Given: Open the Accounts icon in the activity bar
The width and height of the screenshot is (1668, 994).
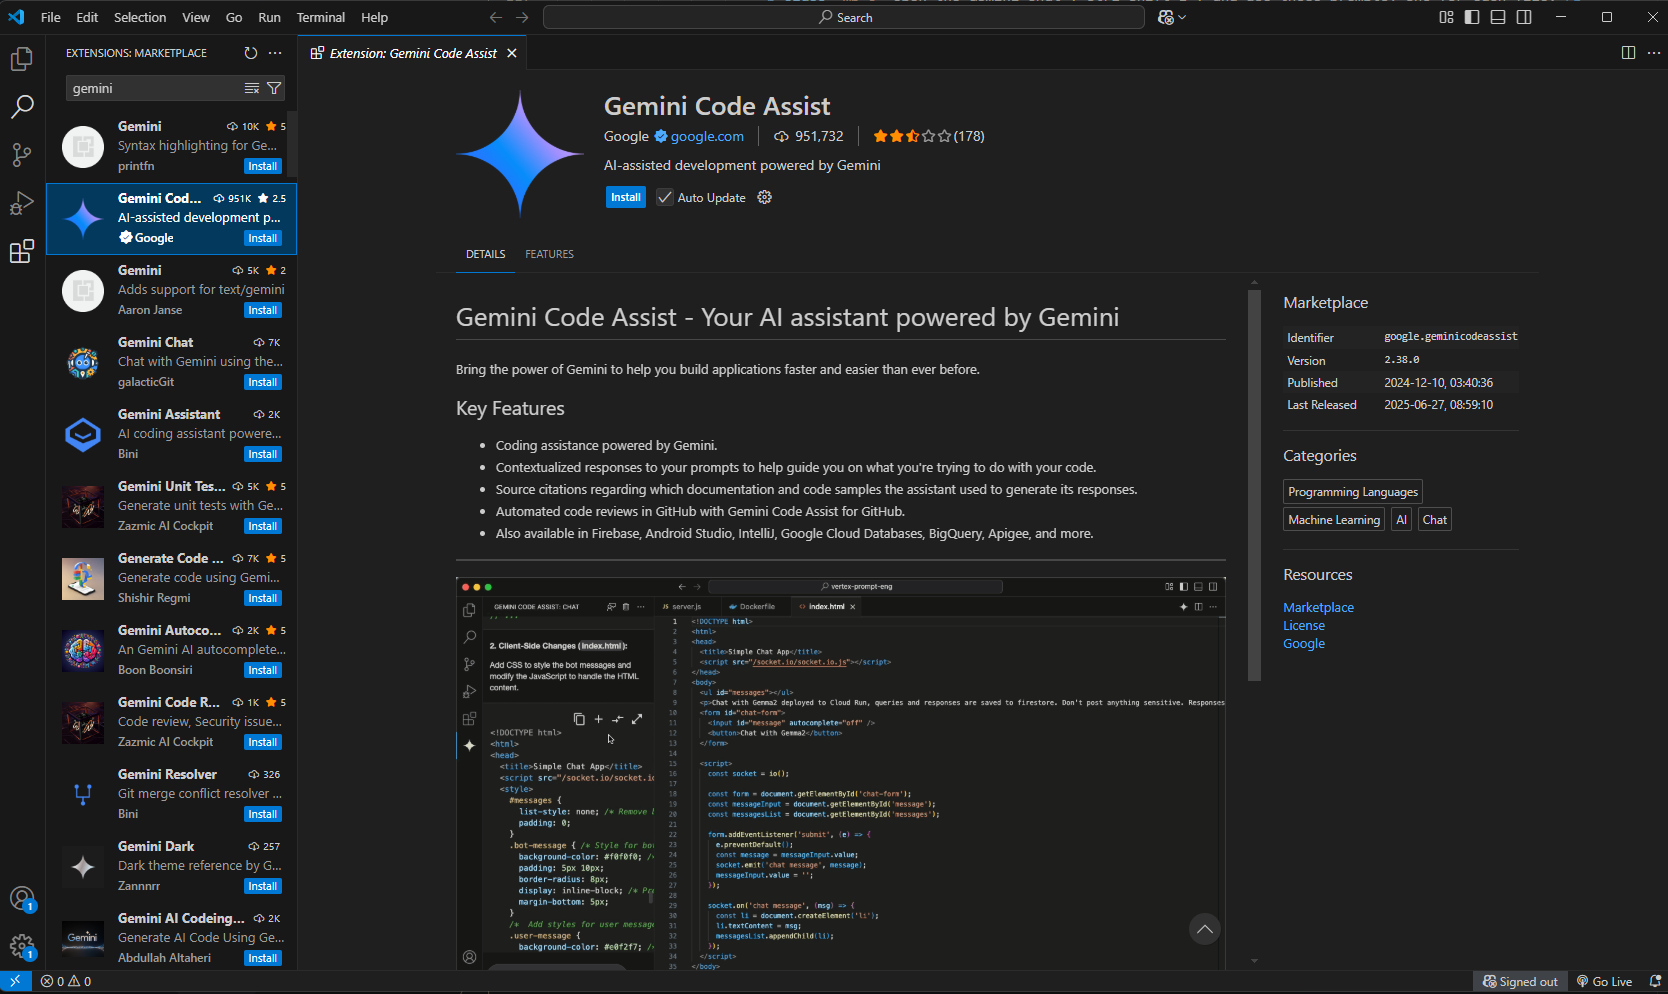Looking at the screenshot, I should (22, 899).
